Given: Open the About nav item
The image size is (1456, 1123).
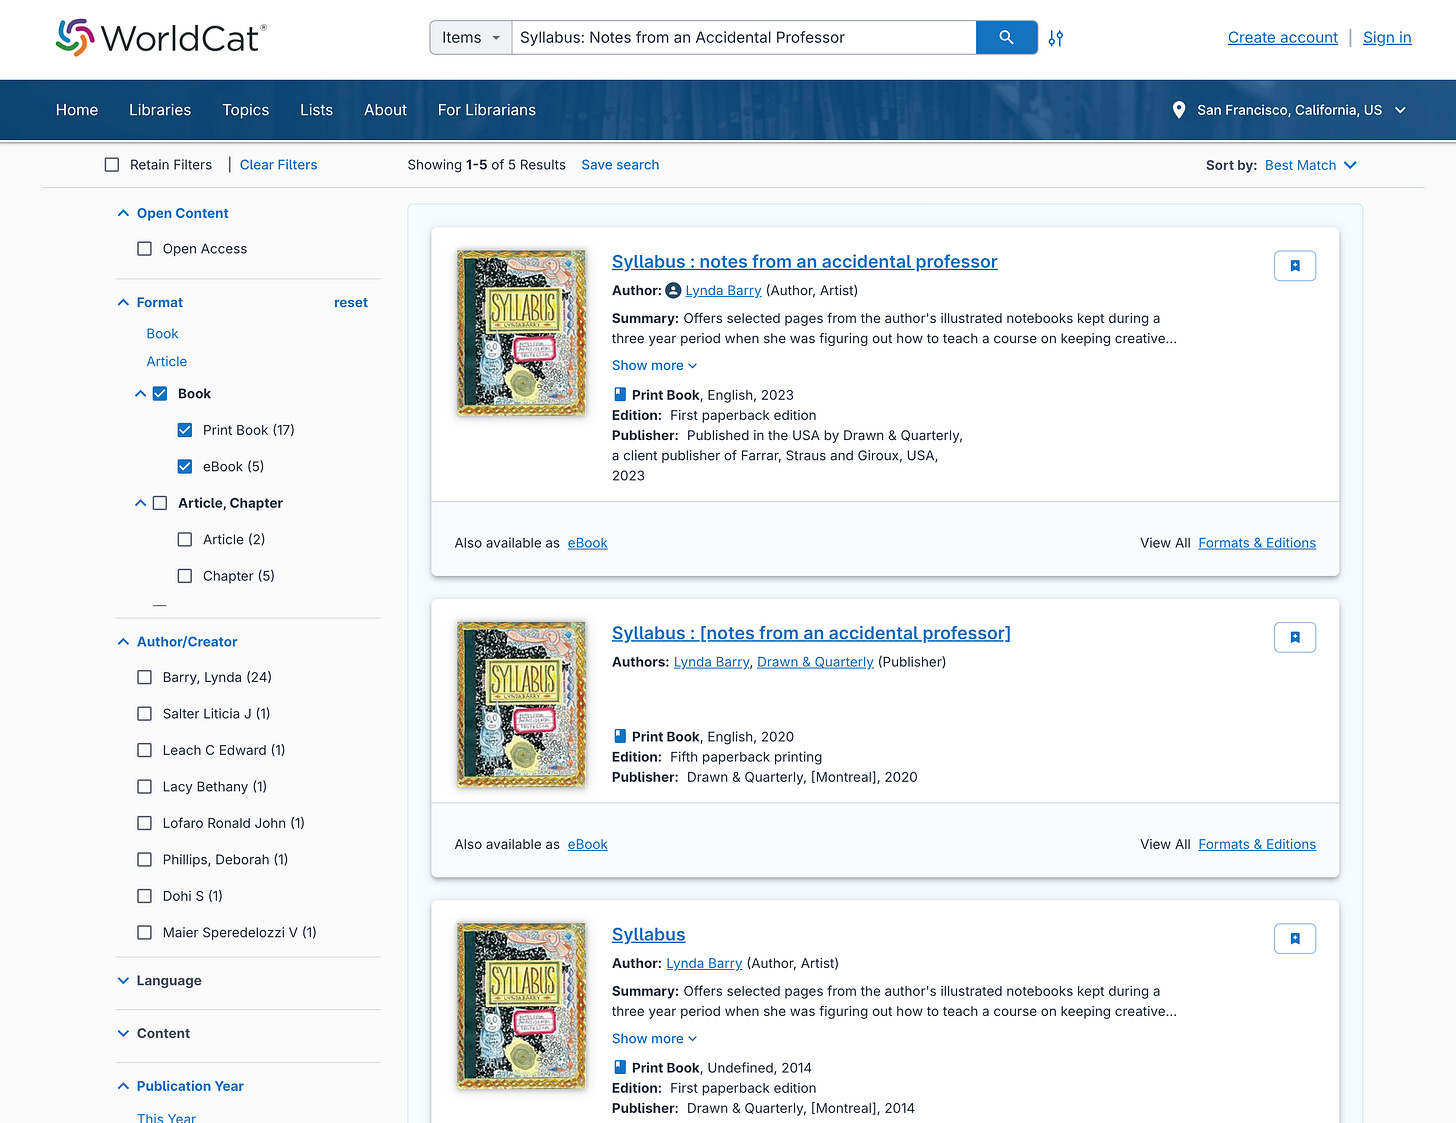Looking at the screenshot, I should (x=385, y=110).
